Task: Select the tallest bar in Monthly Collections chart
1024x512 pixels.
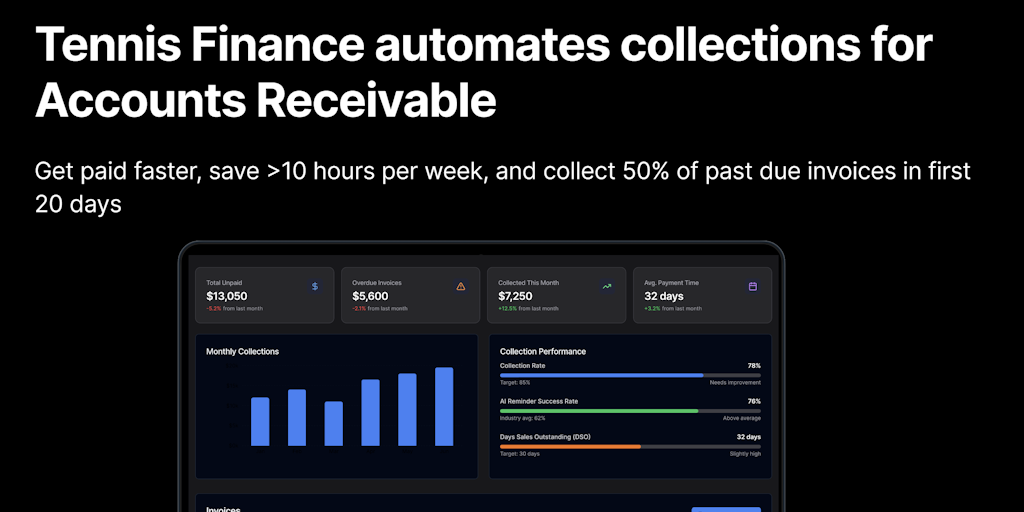Action: pyautogui.click(x=444, y=406)
